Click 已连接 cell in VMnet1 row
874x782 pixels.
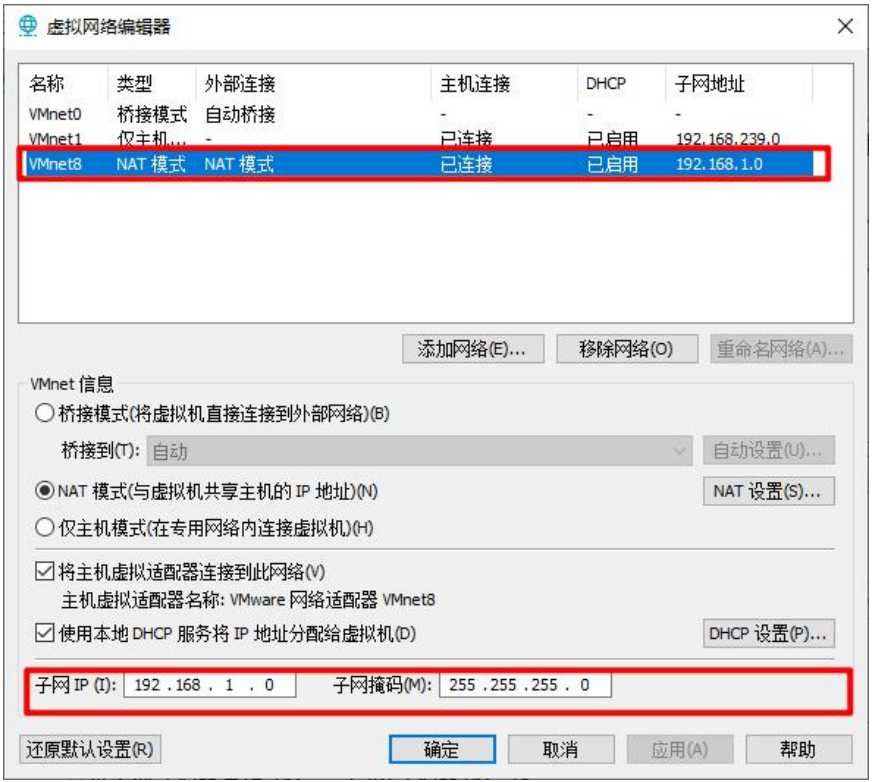(467, 139)
